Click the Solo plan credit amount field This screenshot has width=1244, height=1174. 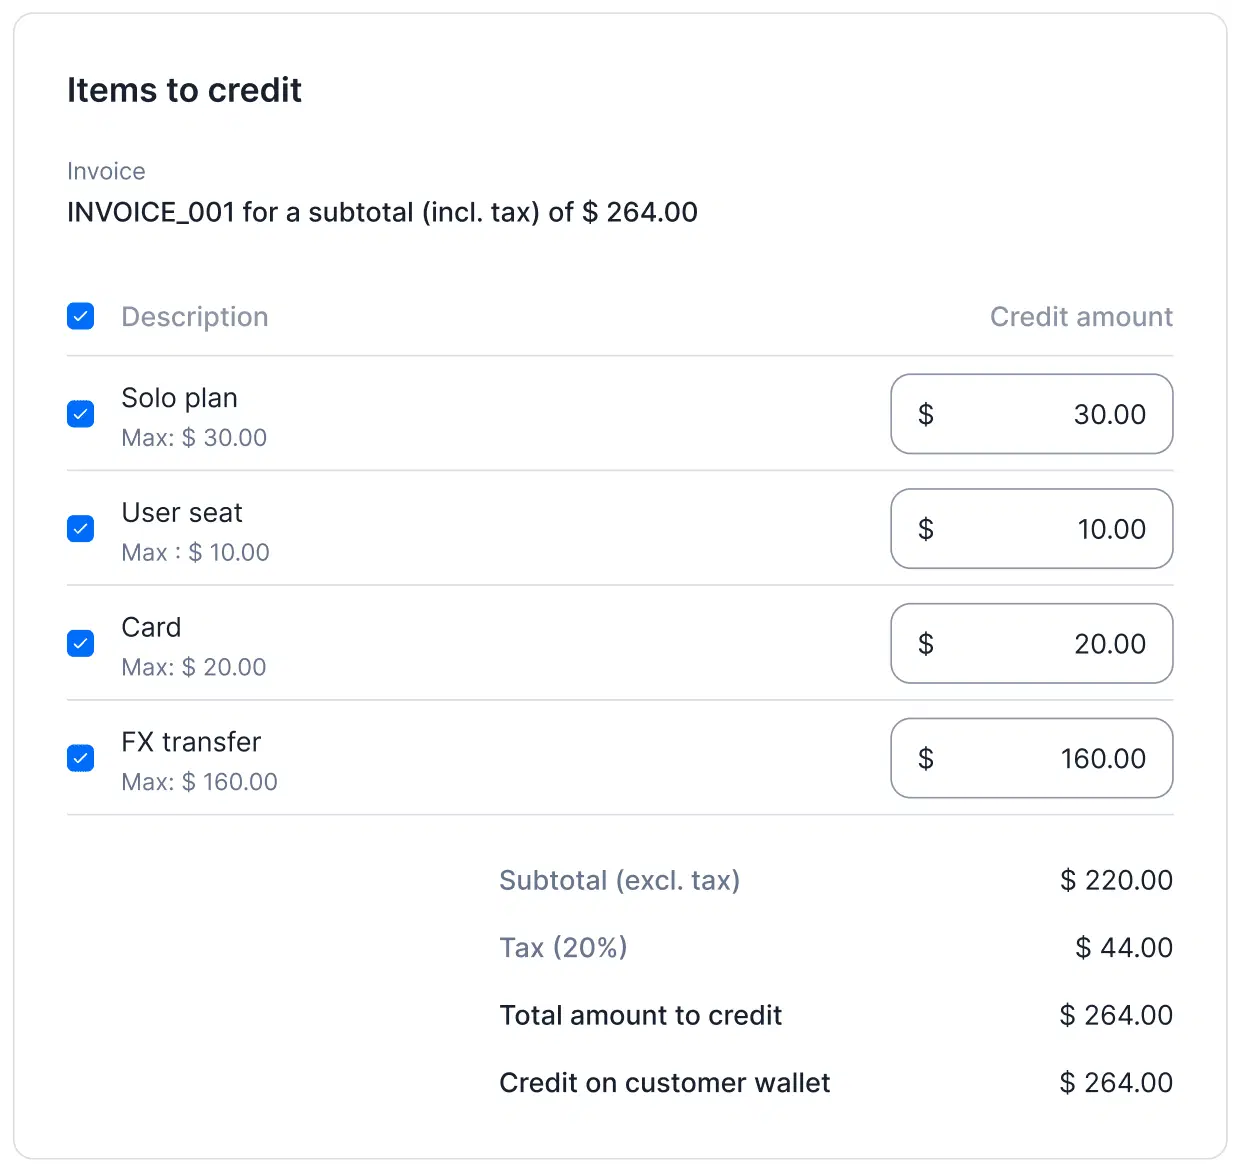click(x=1031, y=414)
